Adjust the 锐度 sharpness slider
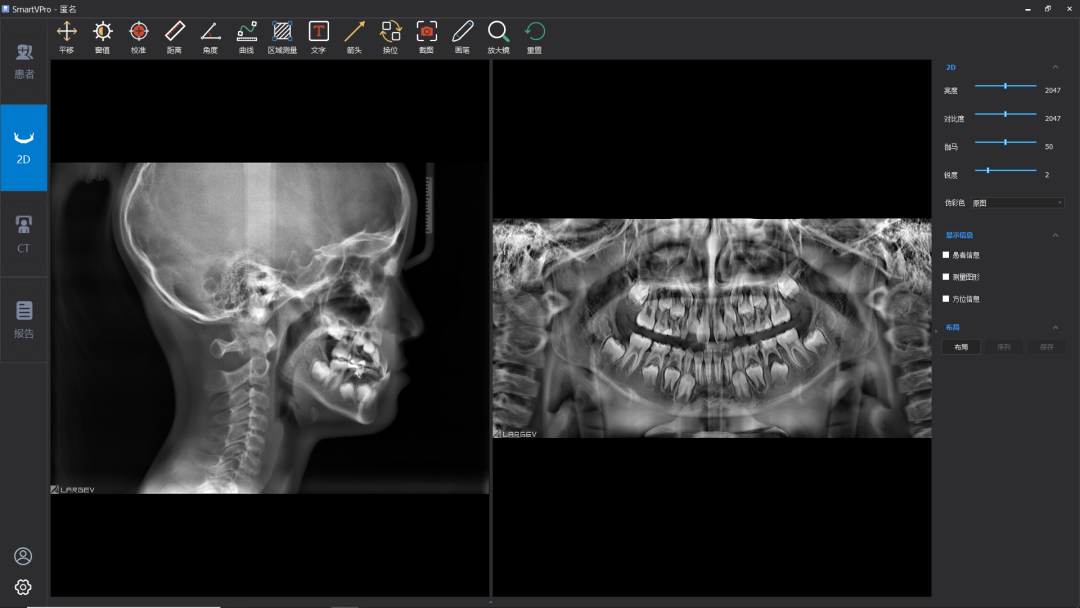1080x608 pixels. coord(1006,170)
